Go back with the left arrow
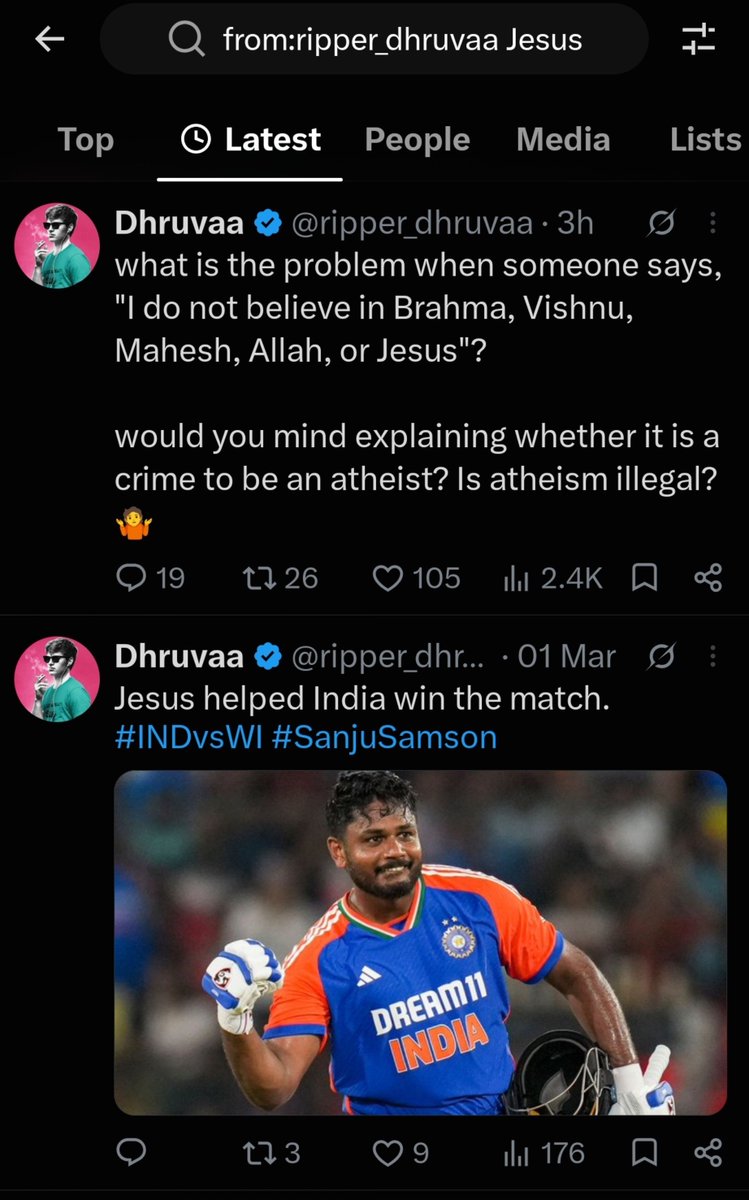 [49, 39]
